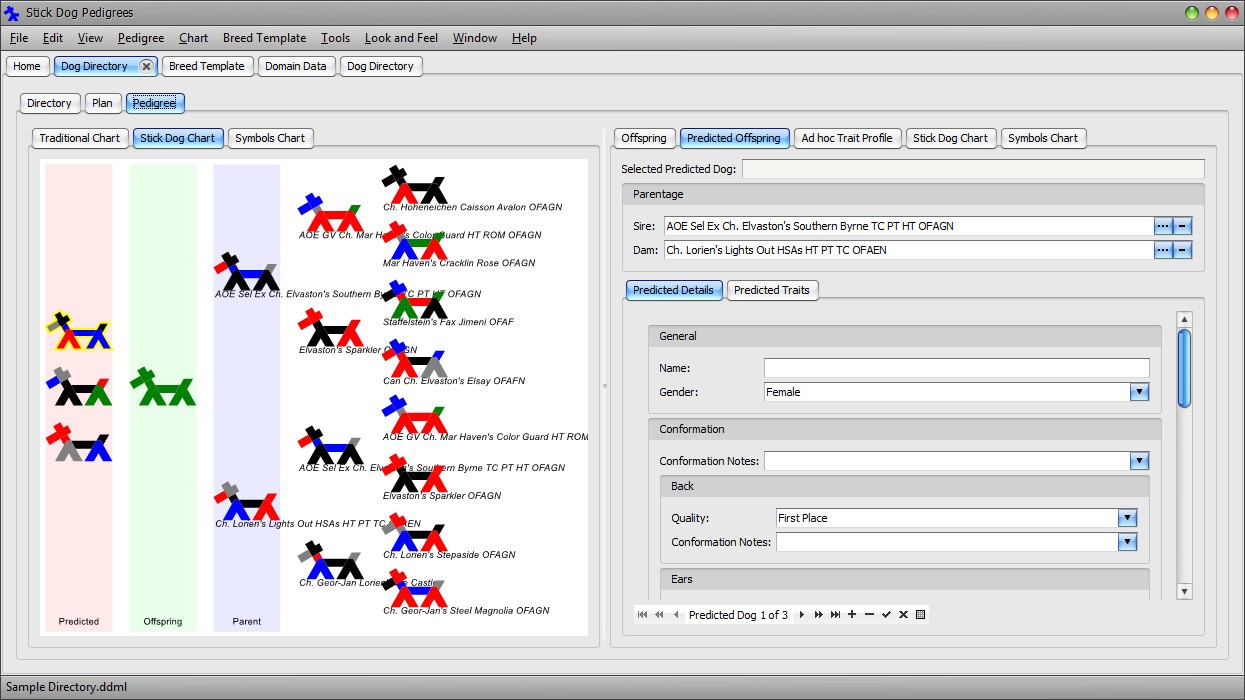
Task: Go to the Home tab
Action: click(27, 66)
